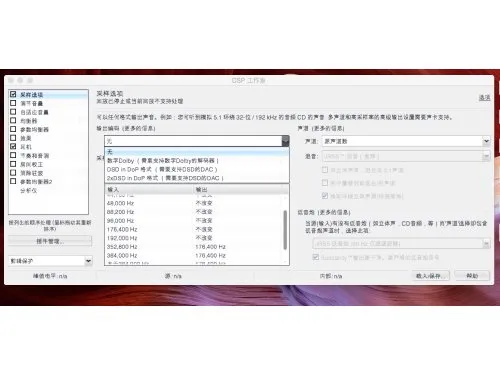Image resolution: width=500 pixels, height=375 pixels.
Task: Enable the 房间校正 checkbox
Action: click(13, 164)
